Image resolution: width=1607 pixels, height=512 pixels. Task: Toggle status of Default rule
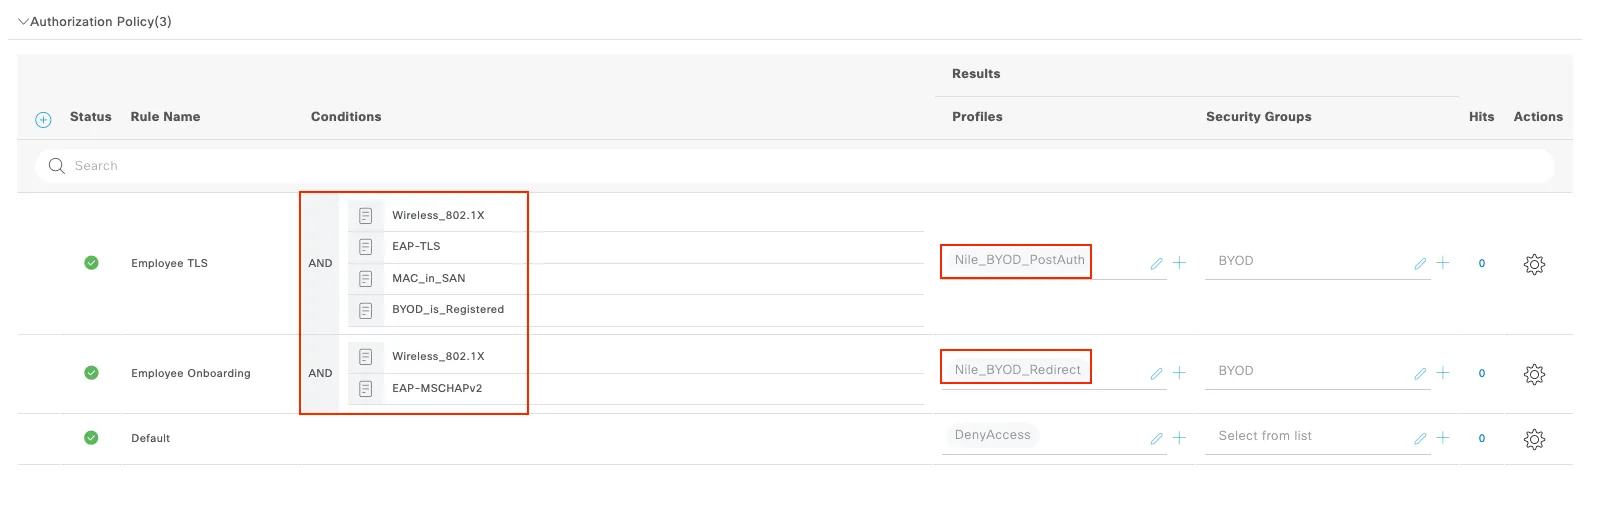tap(91, 438)
